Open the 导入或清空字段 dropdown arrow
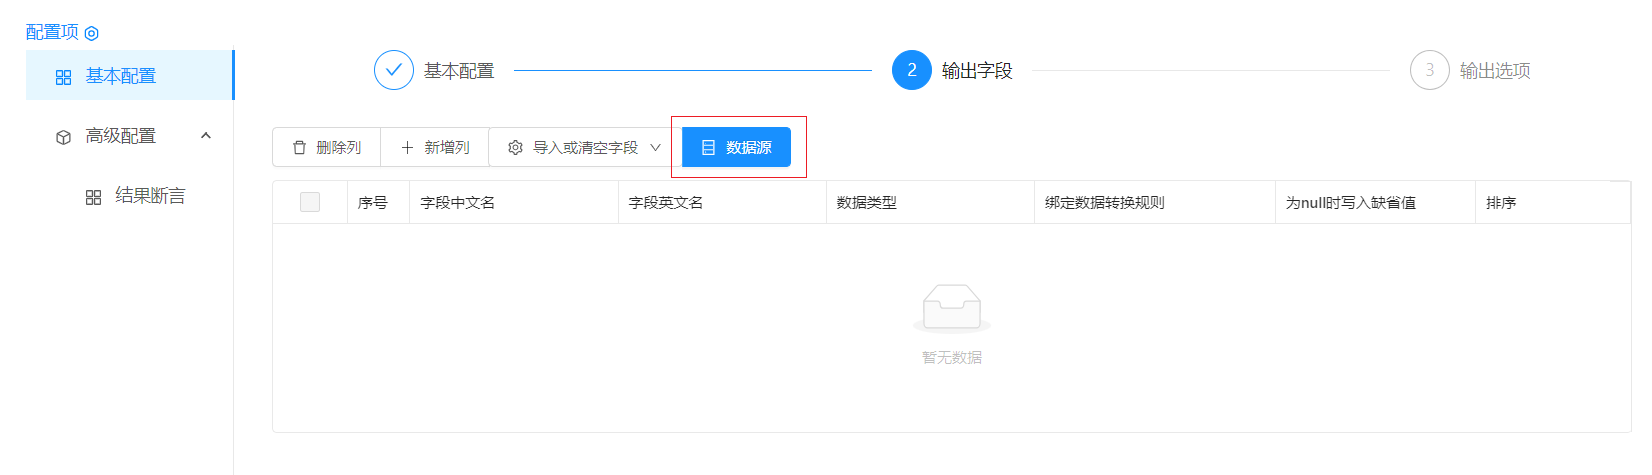Screen dimensions: 1652x475 656,148
